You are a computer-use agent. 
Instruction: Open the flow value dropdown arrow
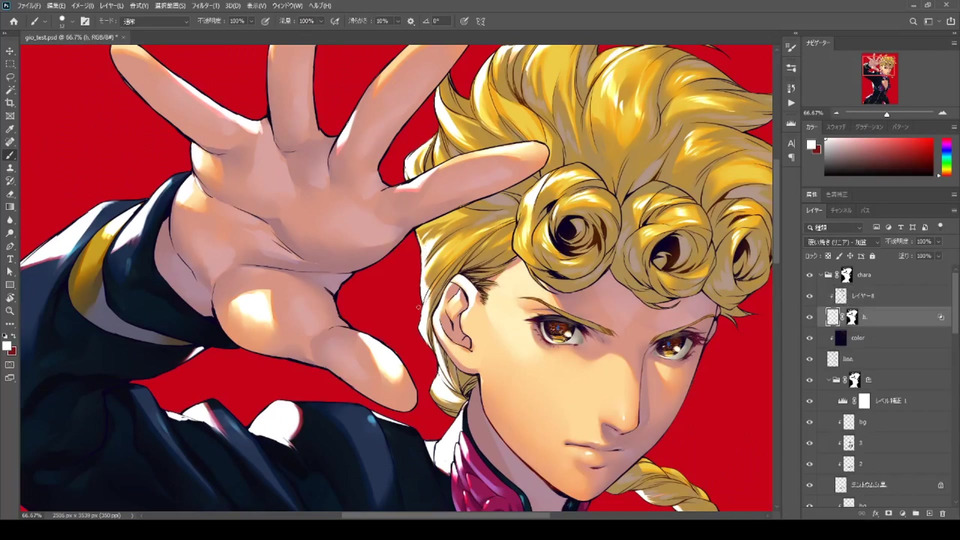pos(321,21)
